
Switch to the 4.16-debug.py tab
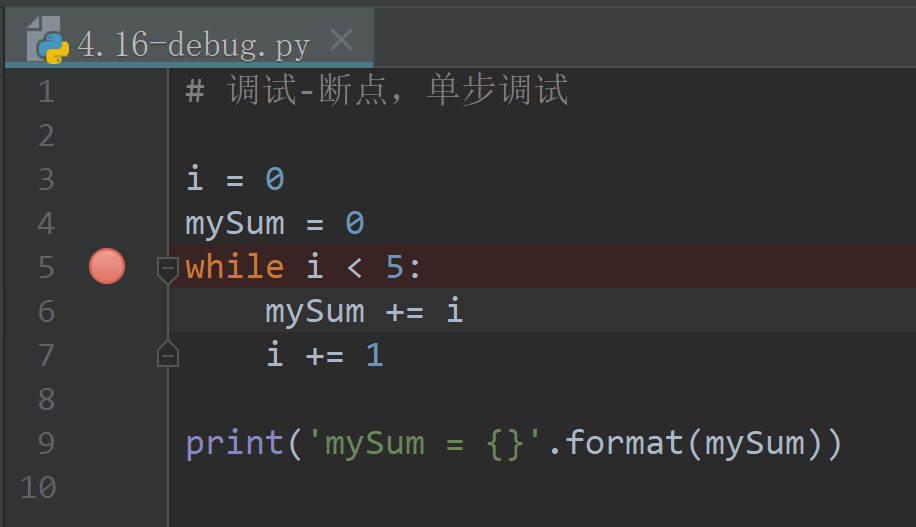pos(193,45)
